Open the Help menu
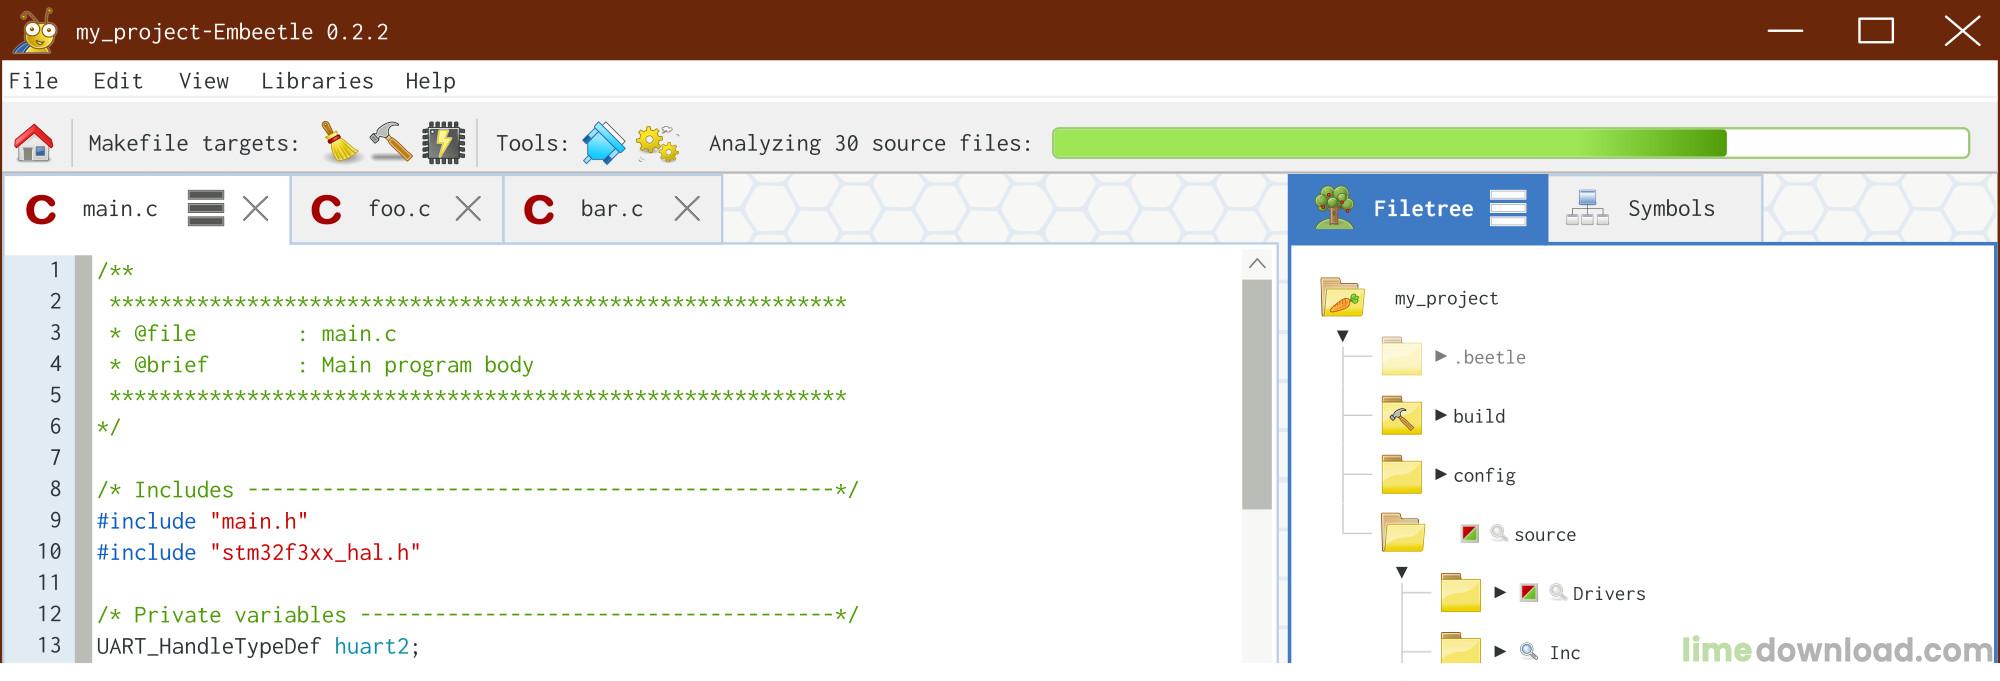The image size is (2000, 681). coord(430,81)
